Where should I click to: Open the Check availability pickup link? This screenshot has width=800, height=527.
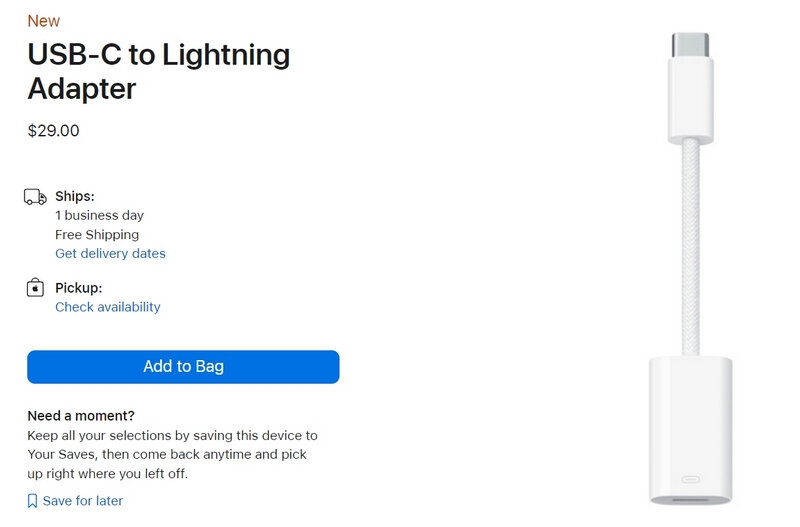[108, 307]
